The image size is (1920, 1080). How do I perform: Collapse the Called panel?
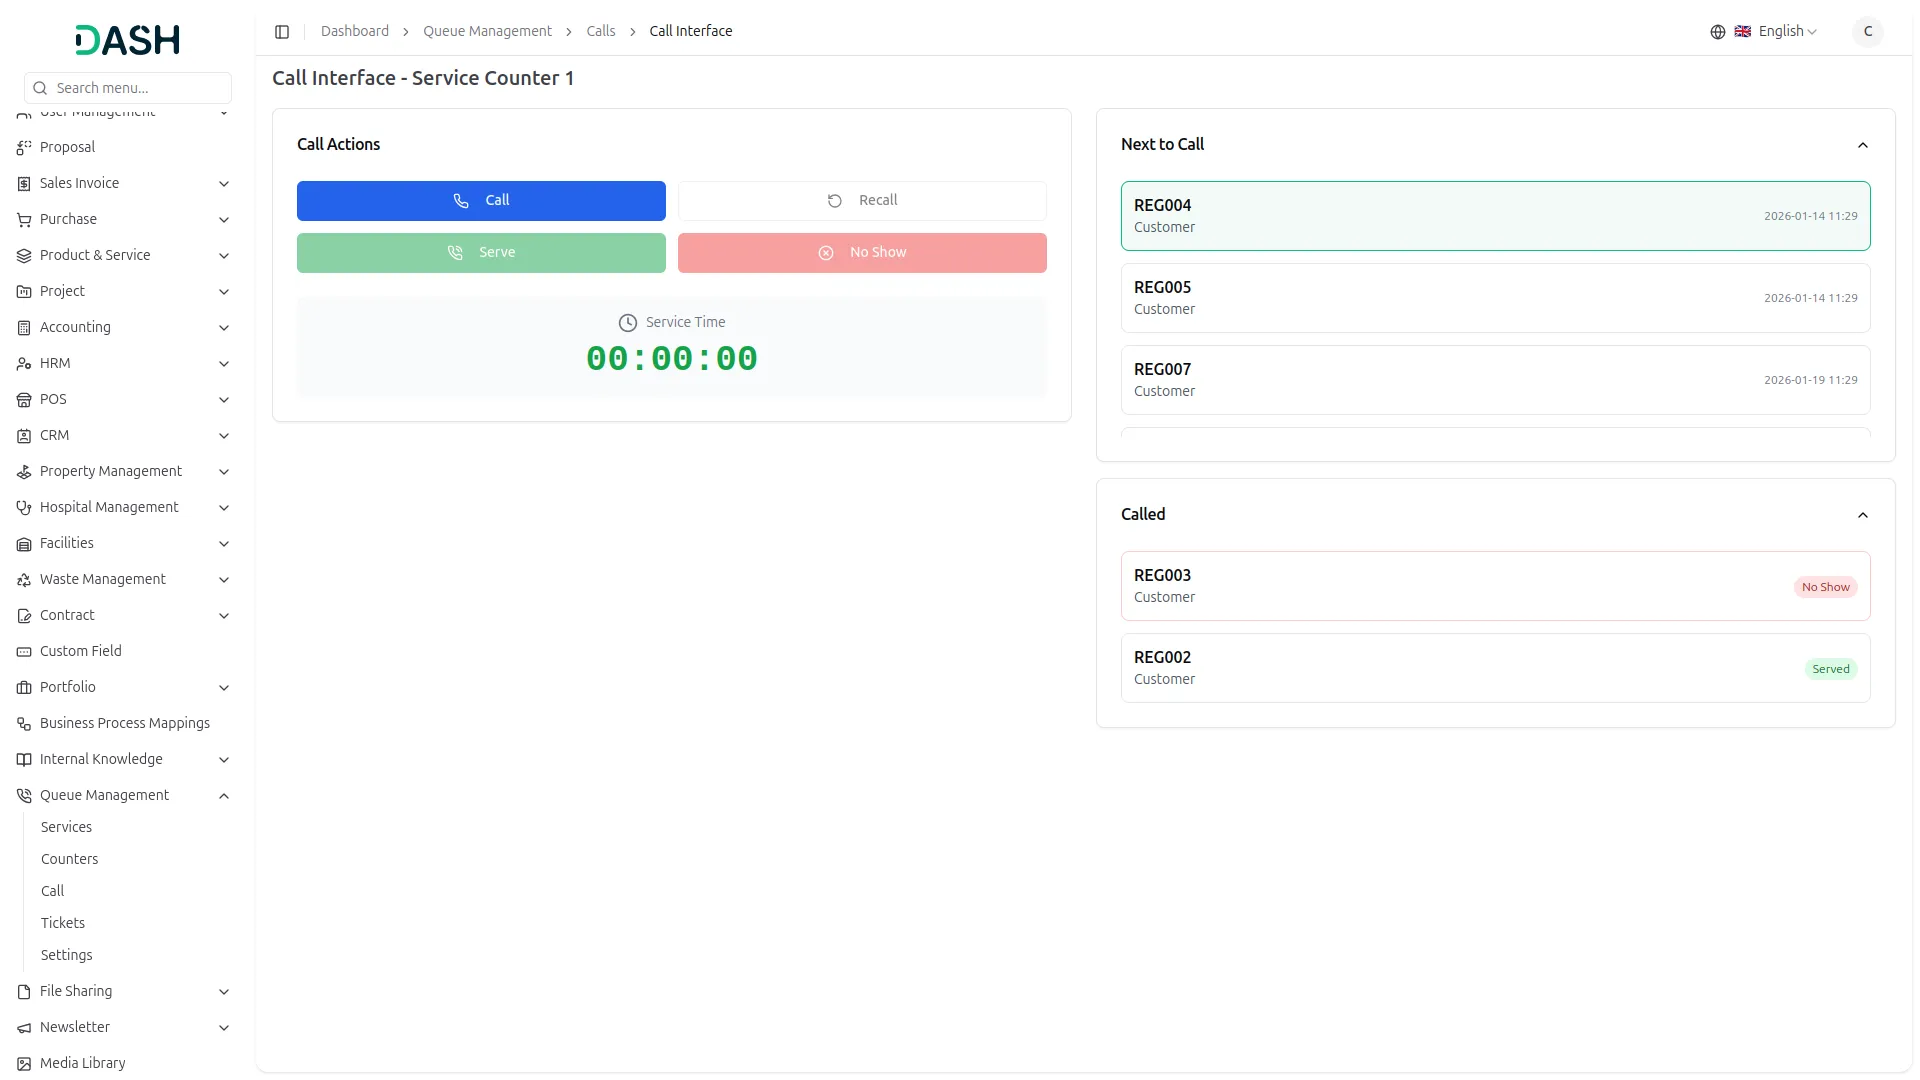point(1863,515)
